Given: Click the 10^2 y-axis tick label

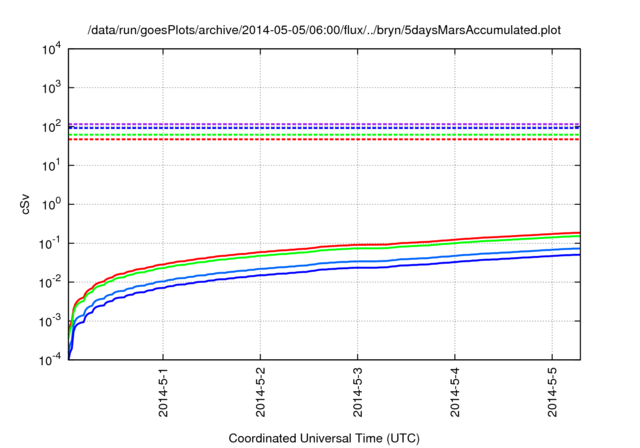Looking at the screenshot, I should (50, 127).
